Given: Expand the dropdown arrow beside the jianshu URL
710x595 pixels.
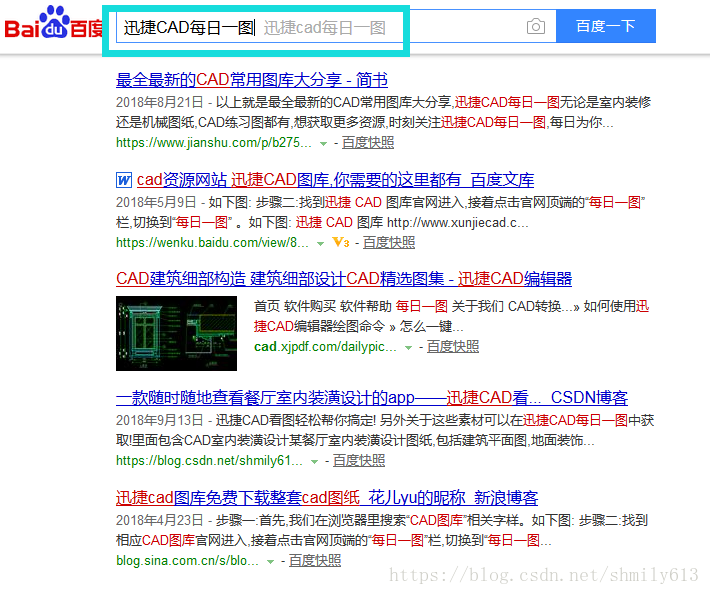Looking at the screenshot, I should (x=323, y=144).
